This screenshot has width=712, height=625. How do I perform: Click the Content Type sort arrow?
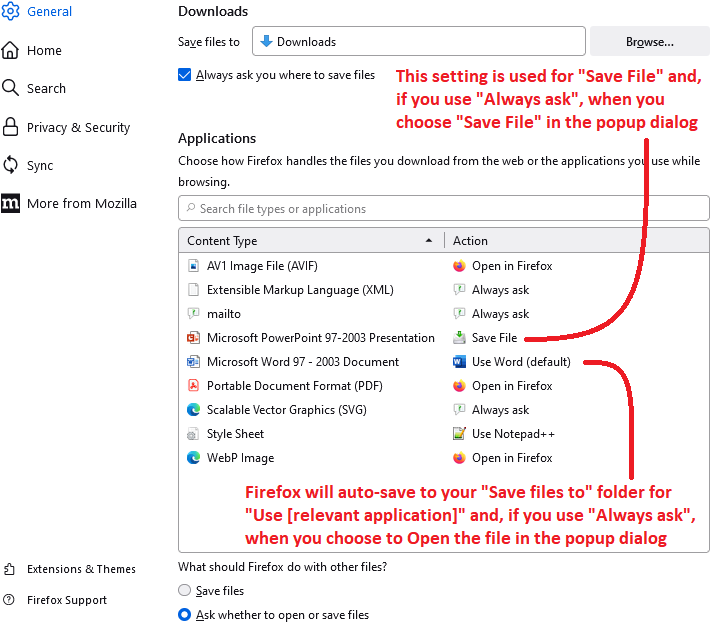pyautogui.click(x=429, y=240)
